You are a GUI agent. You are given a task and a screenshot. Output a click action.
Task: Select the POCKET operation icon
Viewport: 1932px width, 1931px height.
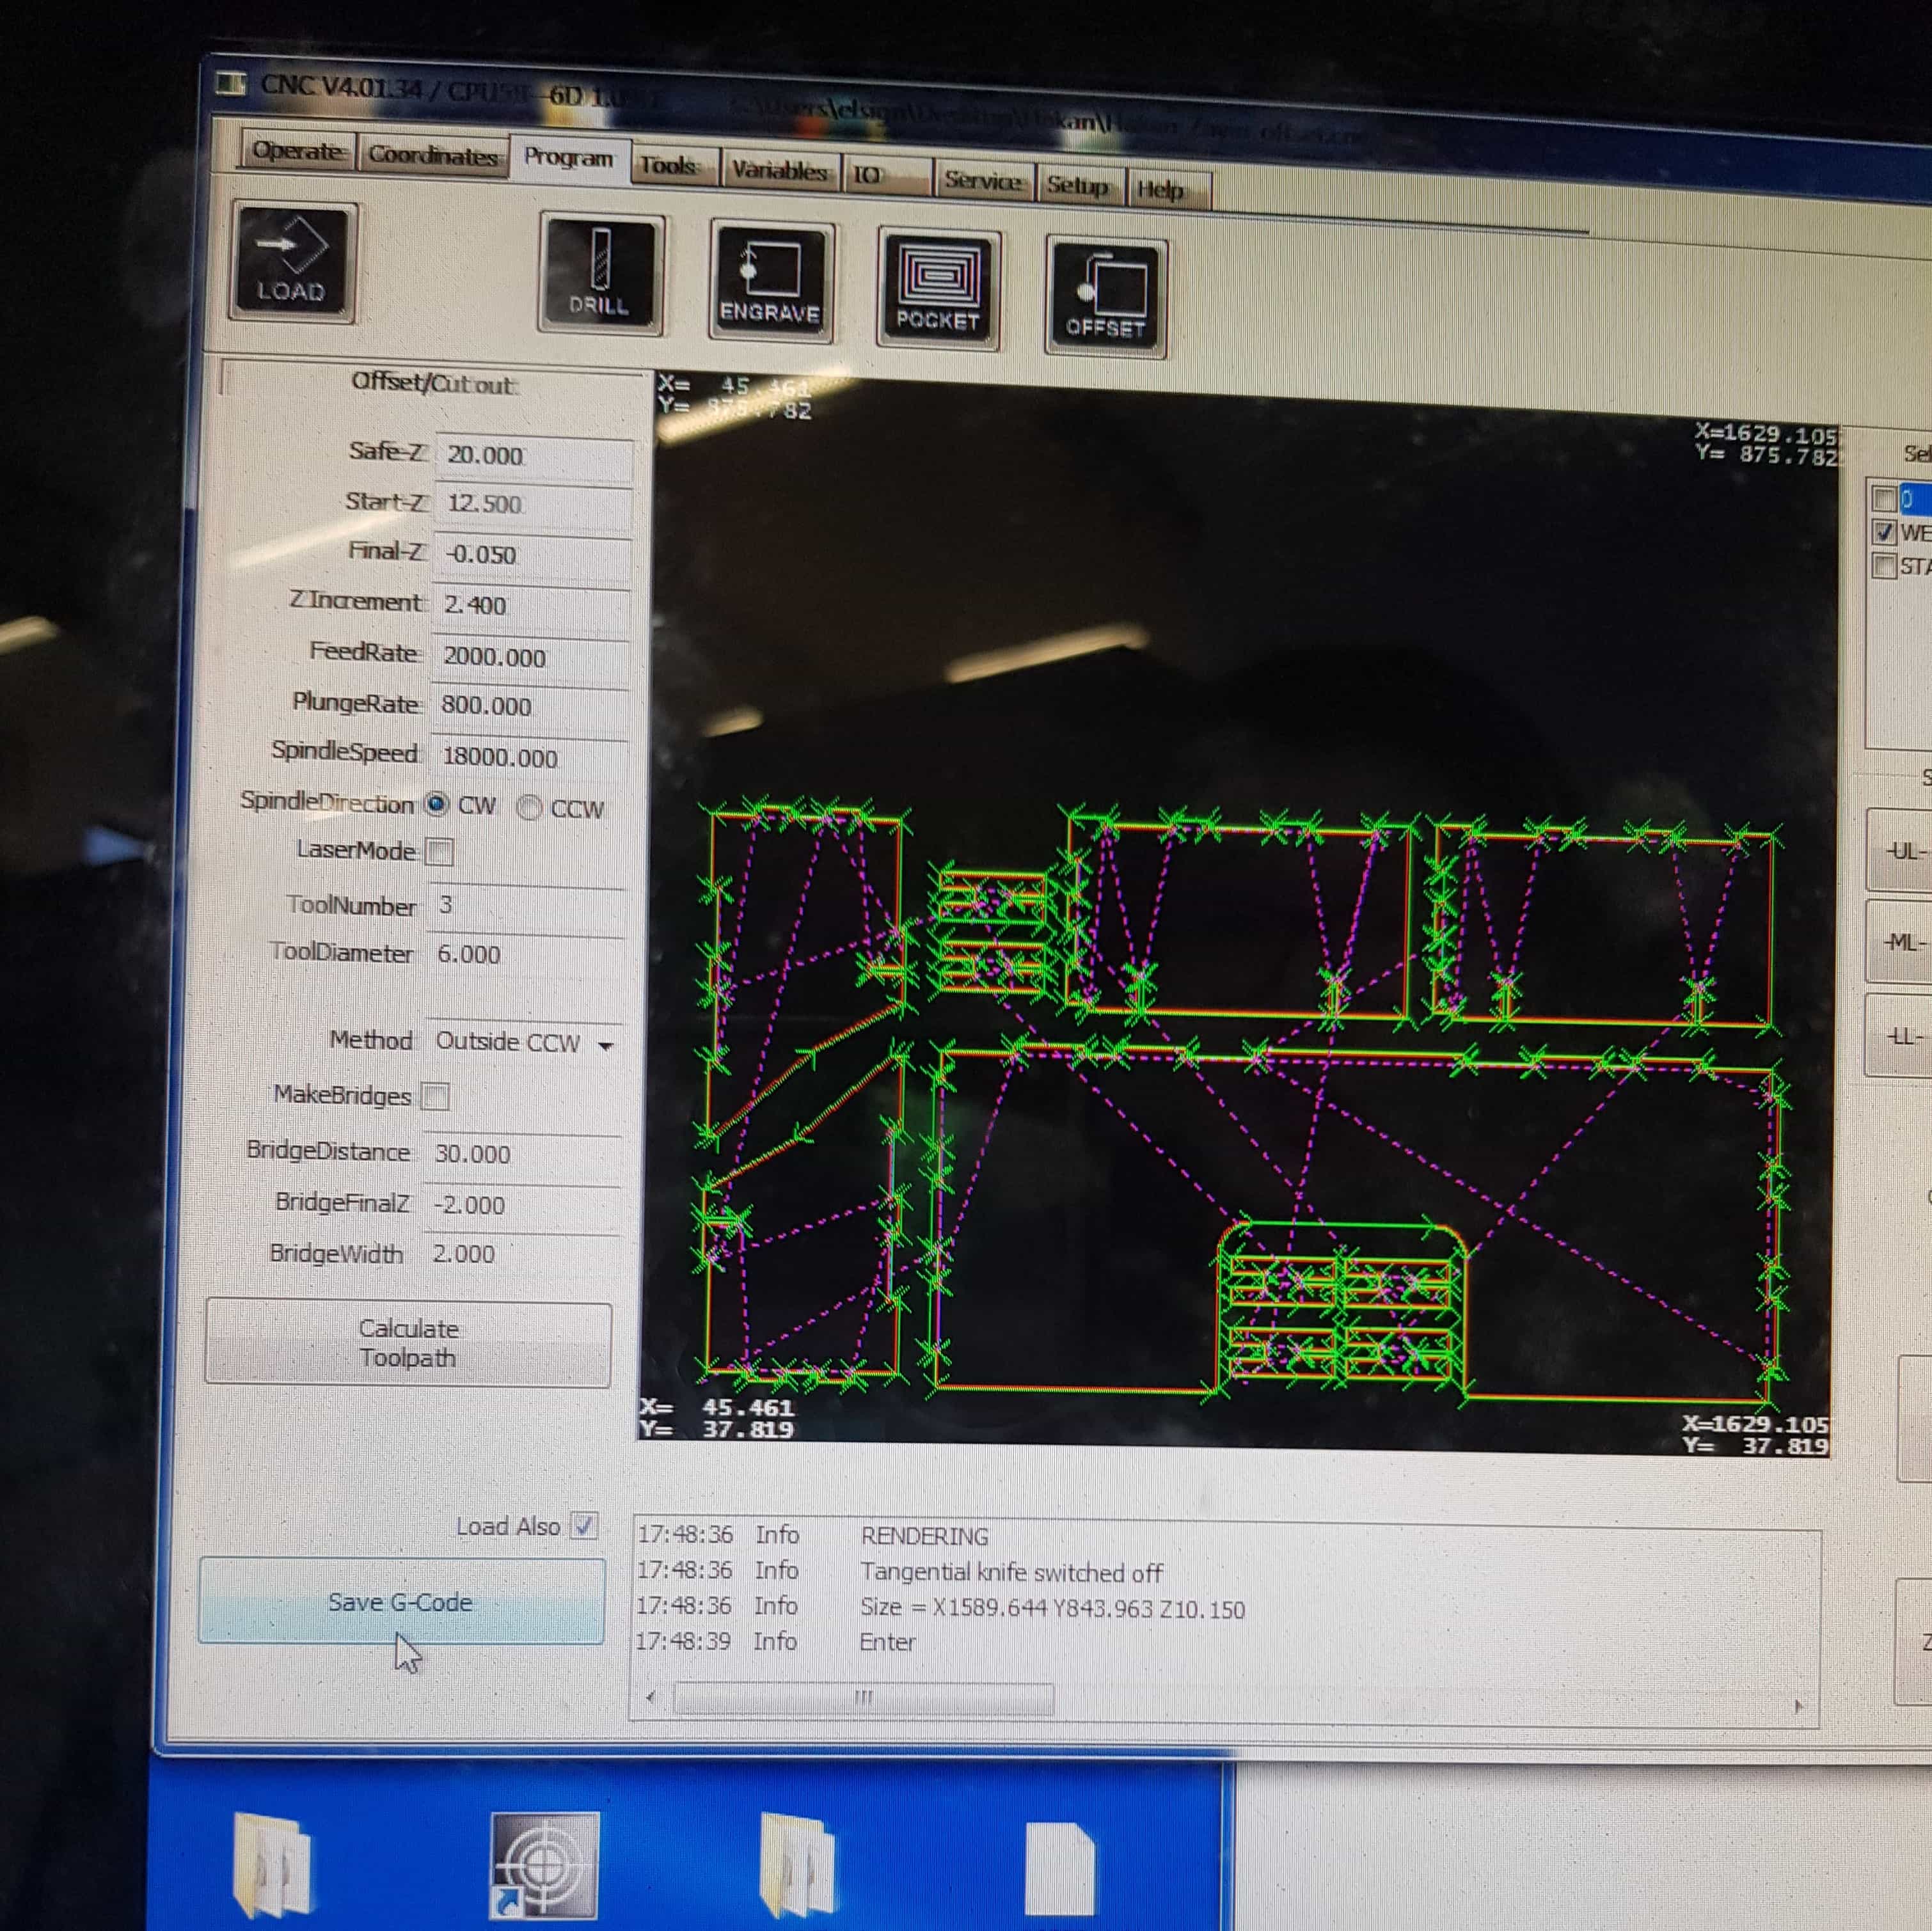coord(938,289)
